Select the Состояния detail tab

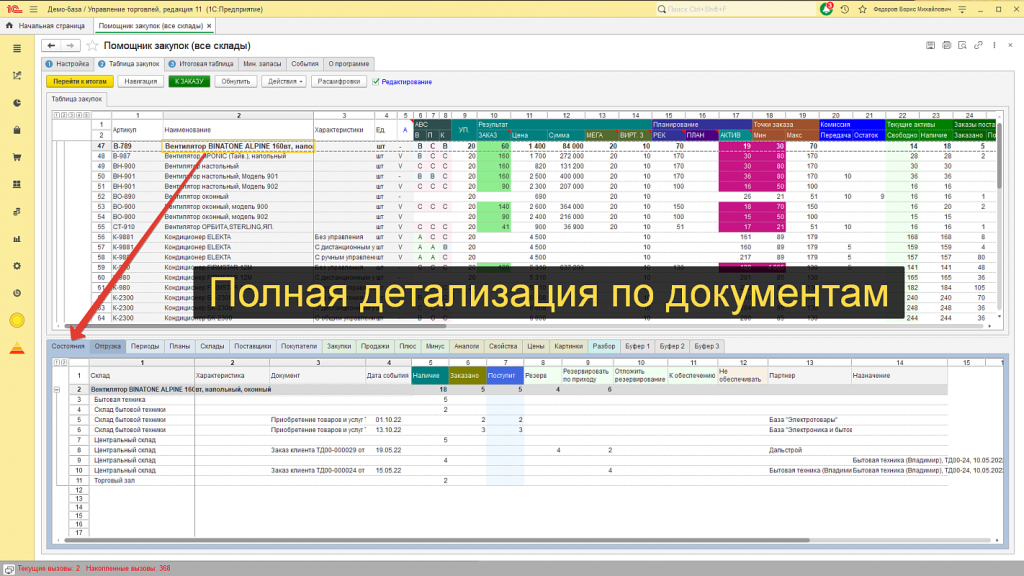pyautogui.click(x=69, y=346)
